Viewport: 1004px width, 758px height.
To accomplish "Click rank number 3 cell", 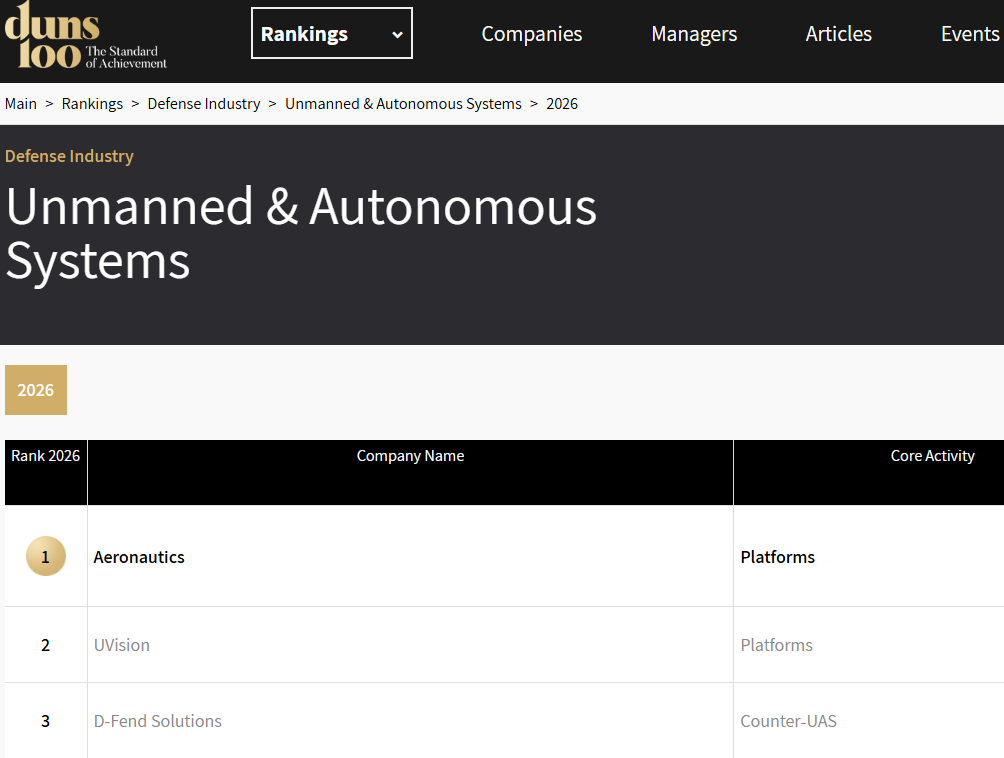I will (45, 721).
